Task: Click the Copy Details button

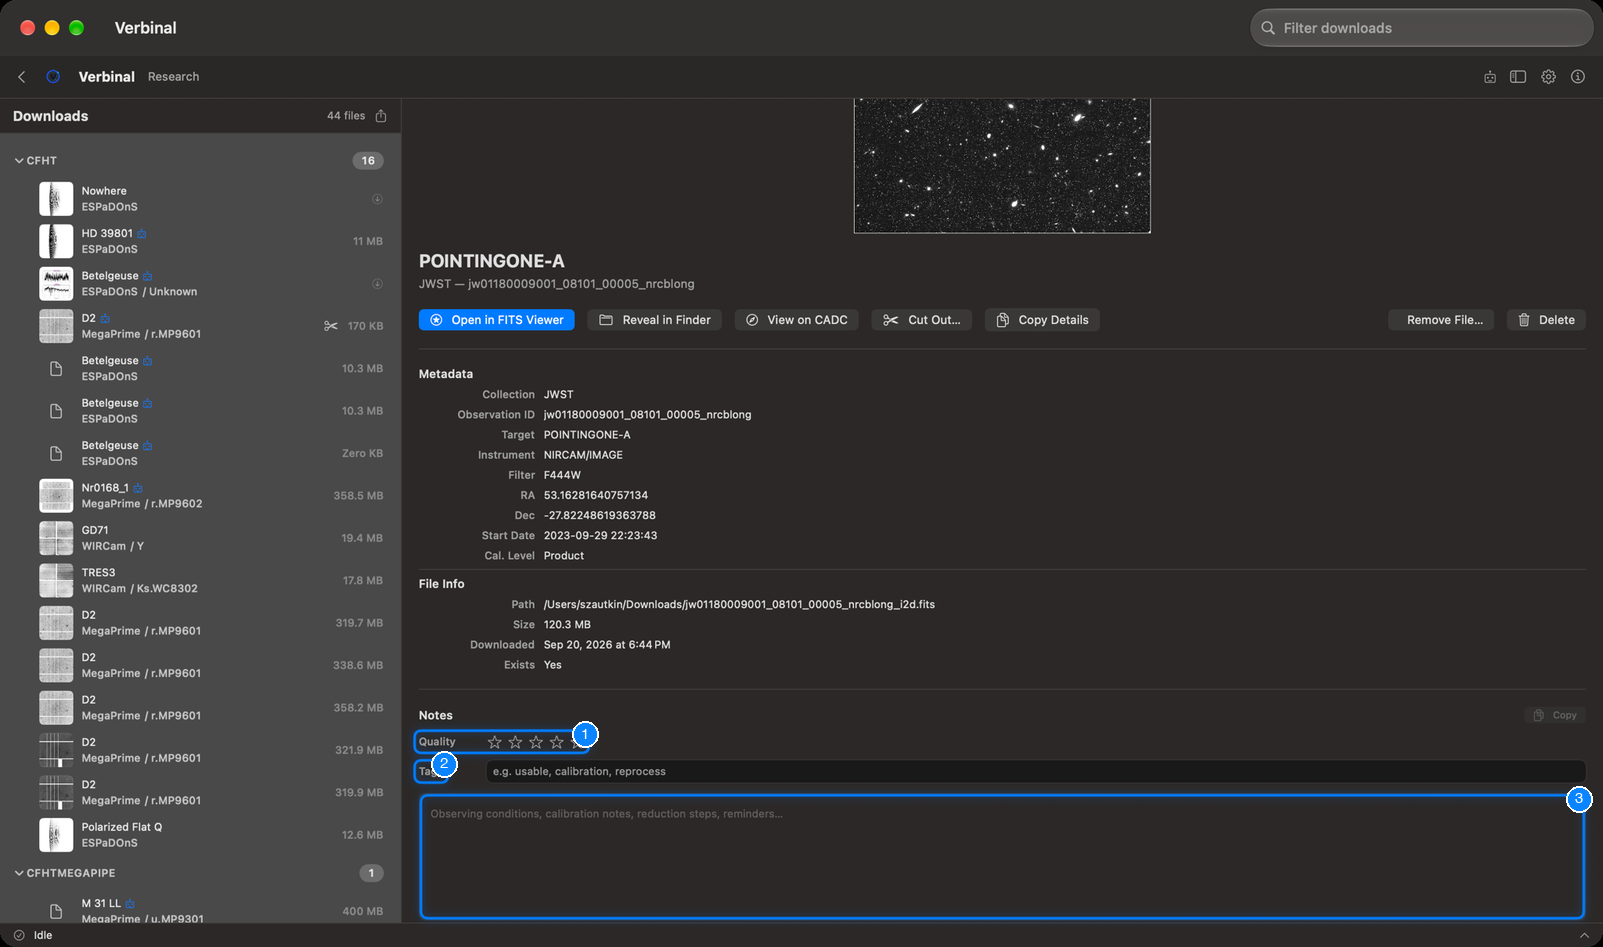Action: click(1042, 320)
